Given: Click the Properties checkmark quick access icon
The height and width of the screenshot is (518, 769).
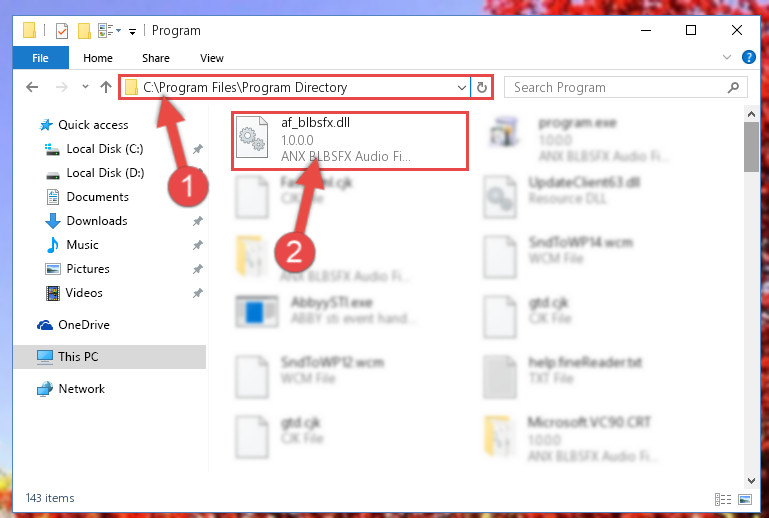Looking at the screenshot, I should 62,31.
